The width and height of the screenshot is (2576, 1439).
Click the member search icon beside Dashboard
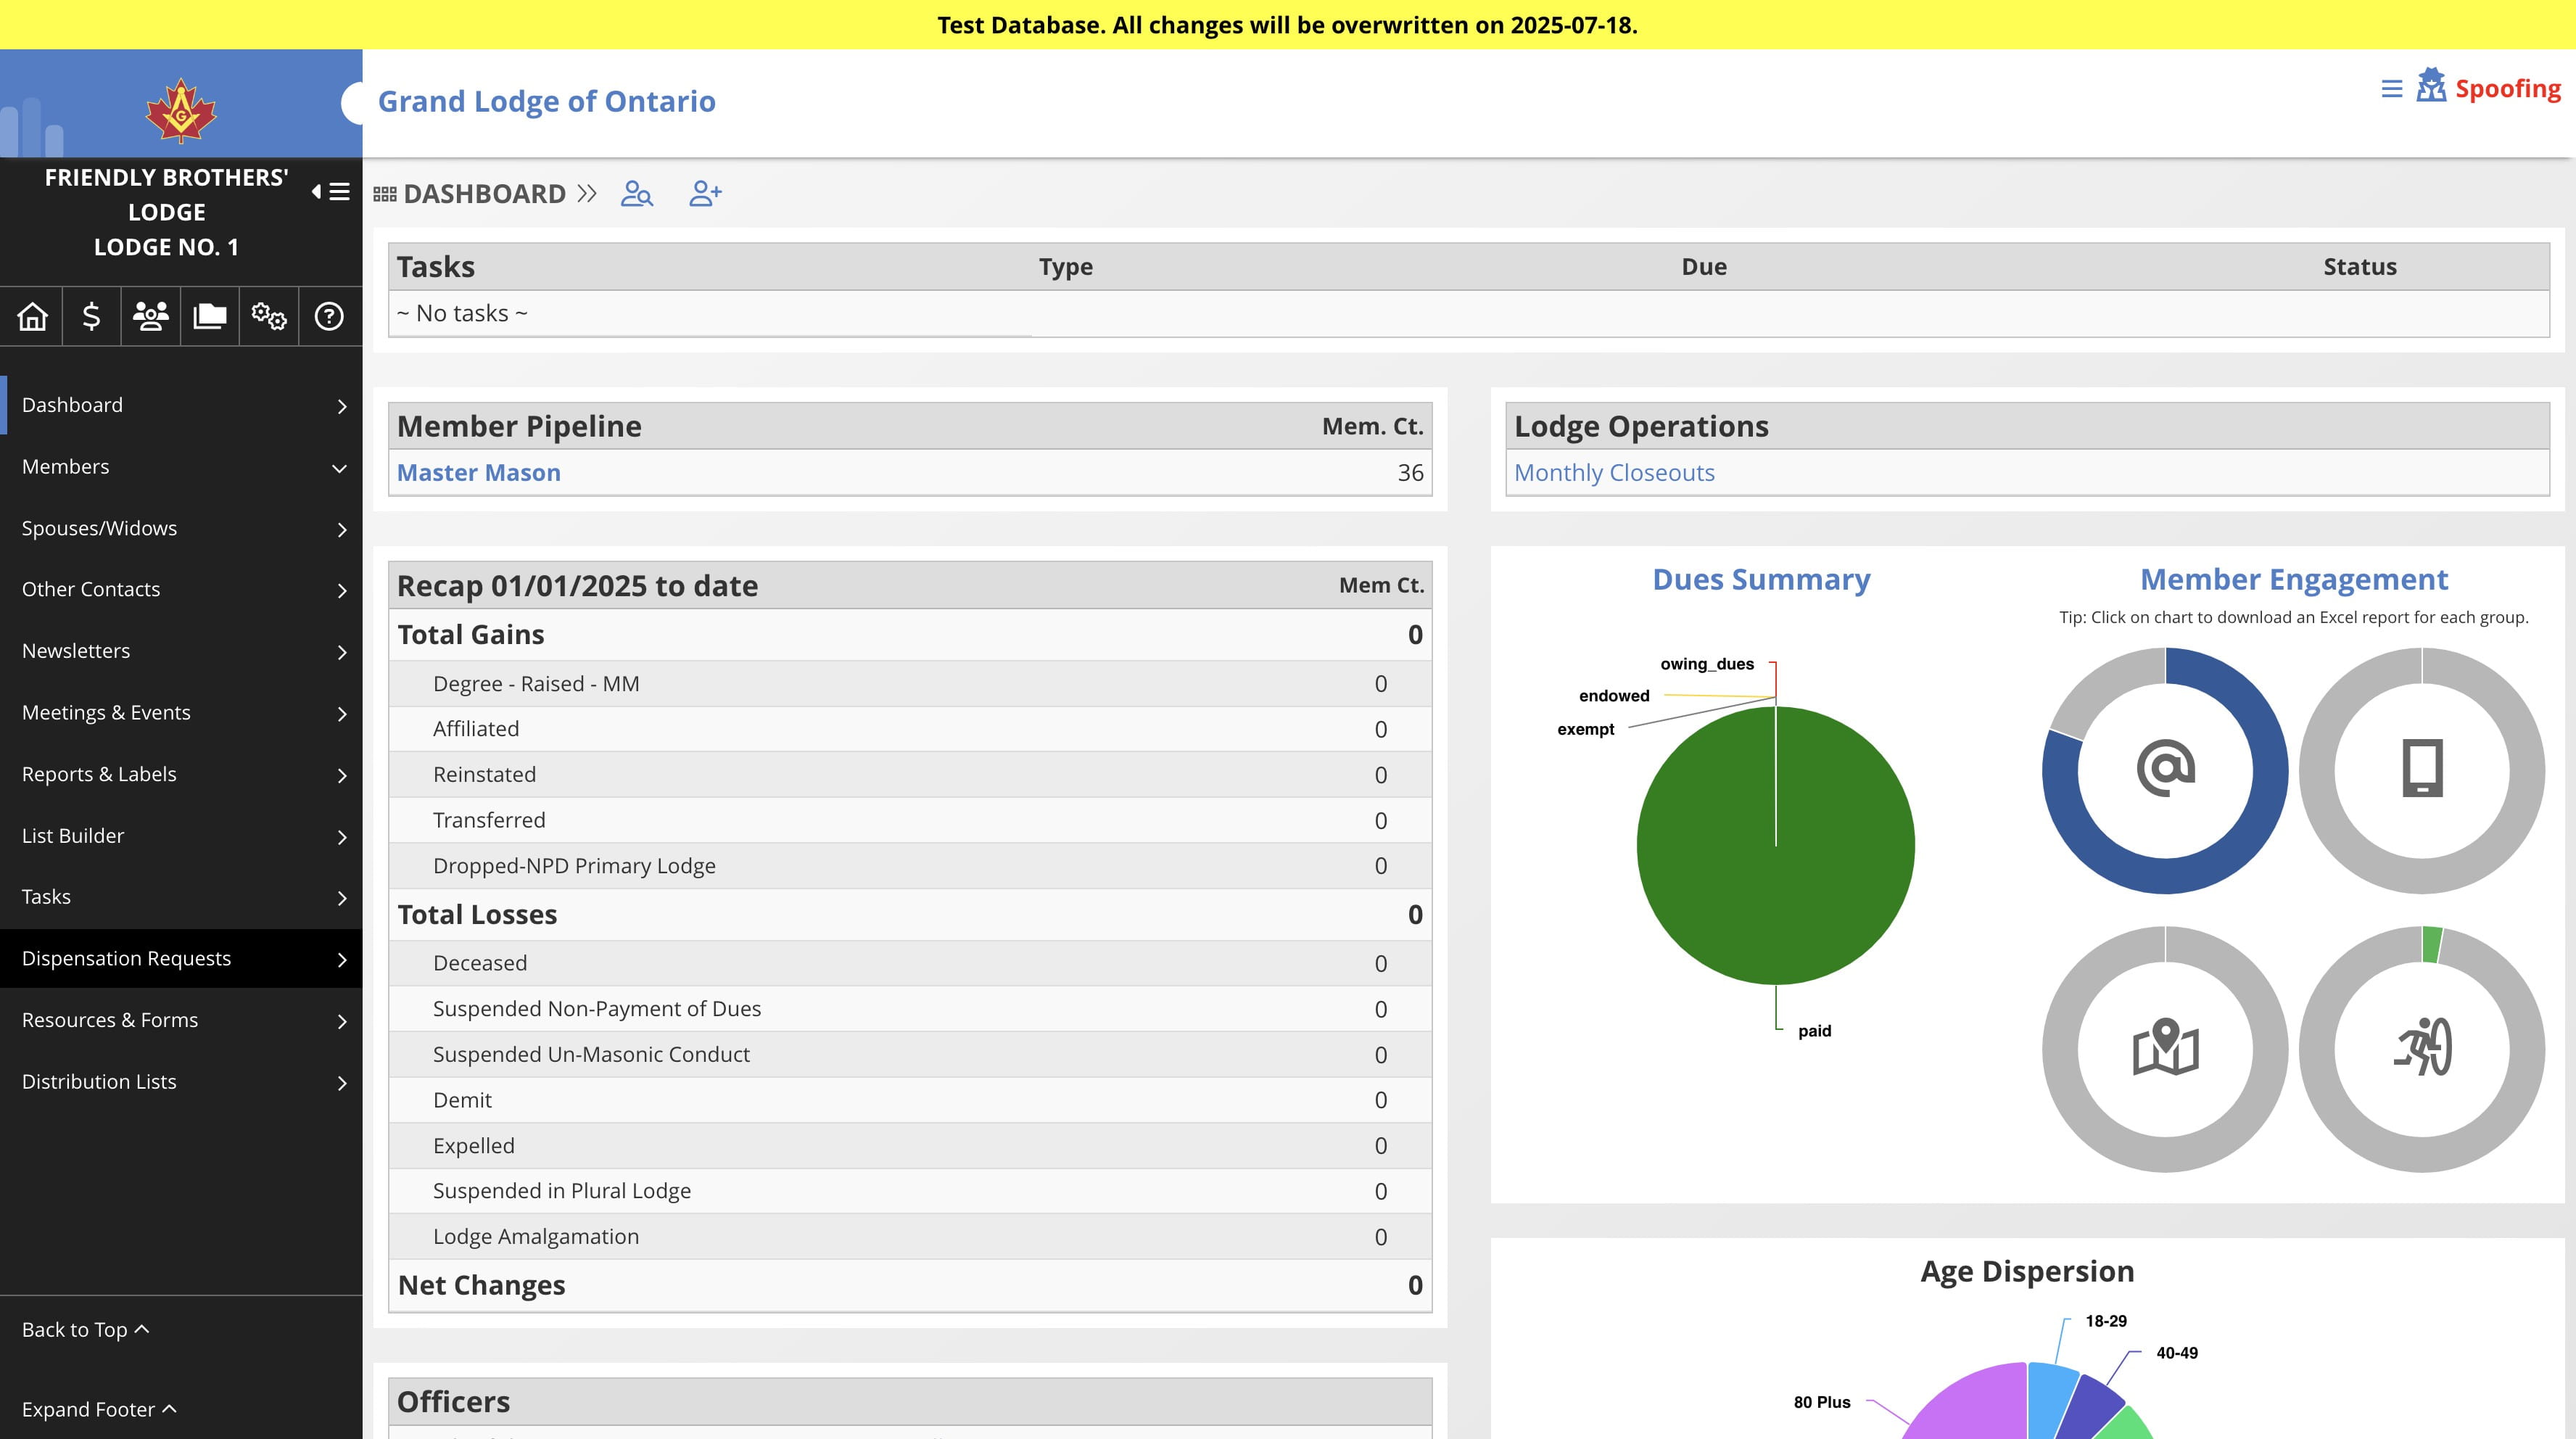coord(637,193)
